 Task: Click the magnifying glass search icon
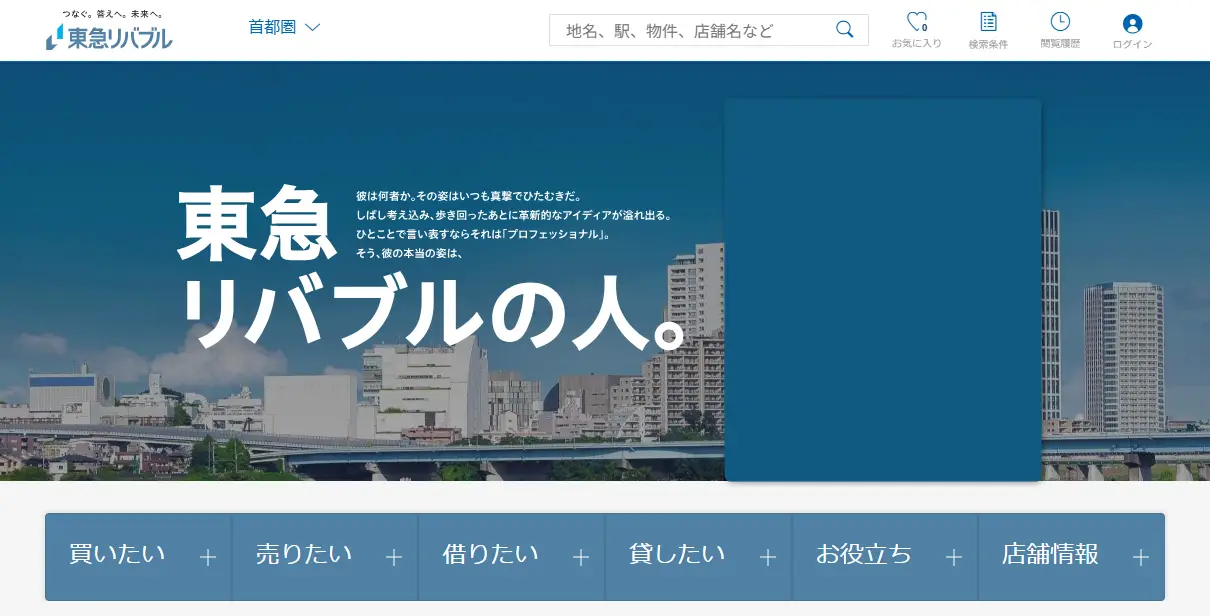point(845,30)
